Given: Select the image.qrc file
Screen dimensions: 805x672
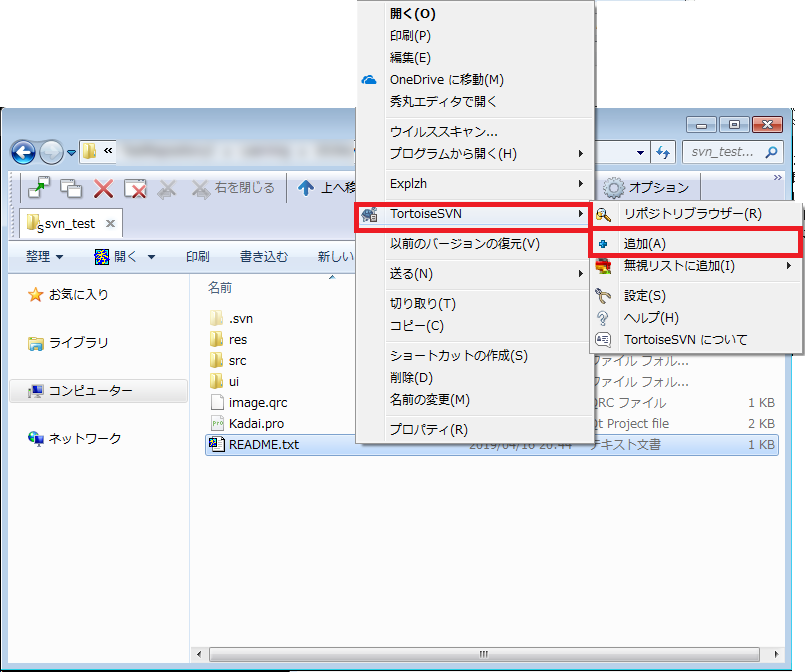Looking at the screenshot, I should click(x=248, y=402).
